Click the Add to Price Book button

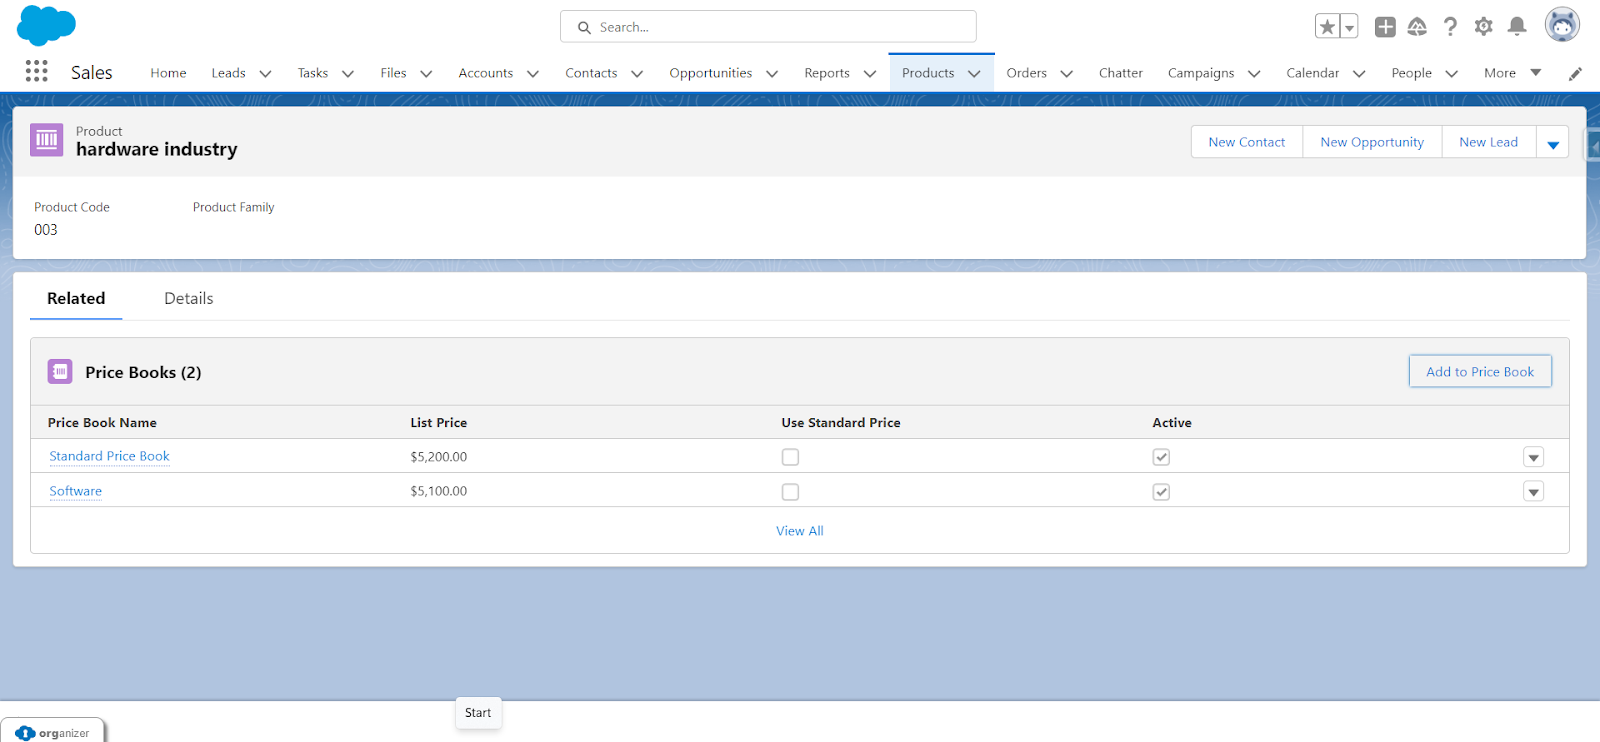1480,371
